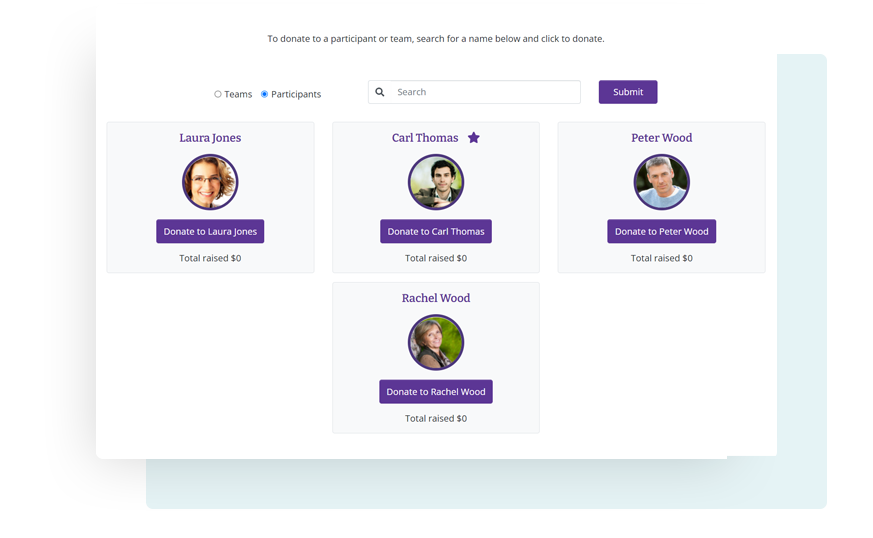Image resolution: width=873 pixels, height=538 pixels.
Task: Click Donate to Peter Wood button
Action: tap(661, 231)
